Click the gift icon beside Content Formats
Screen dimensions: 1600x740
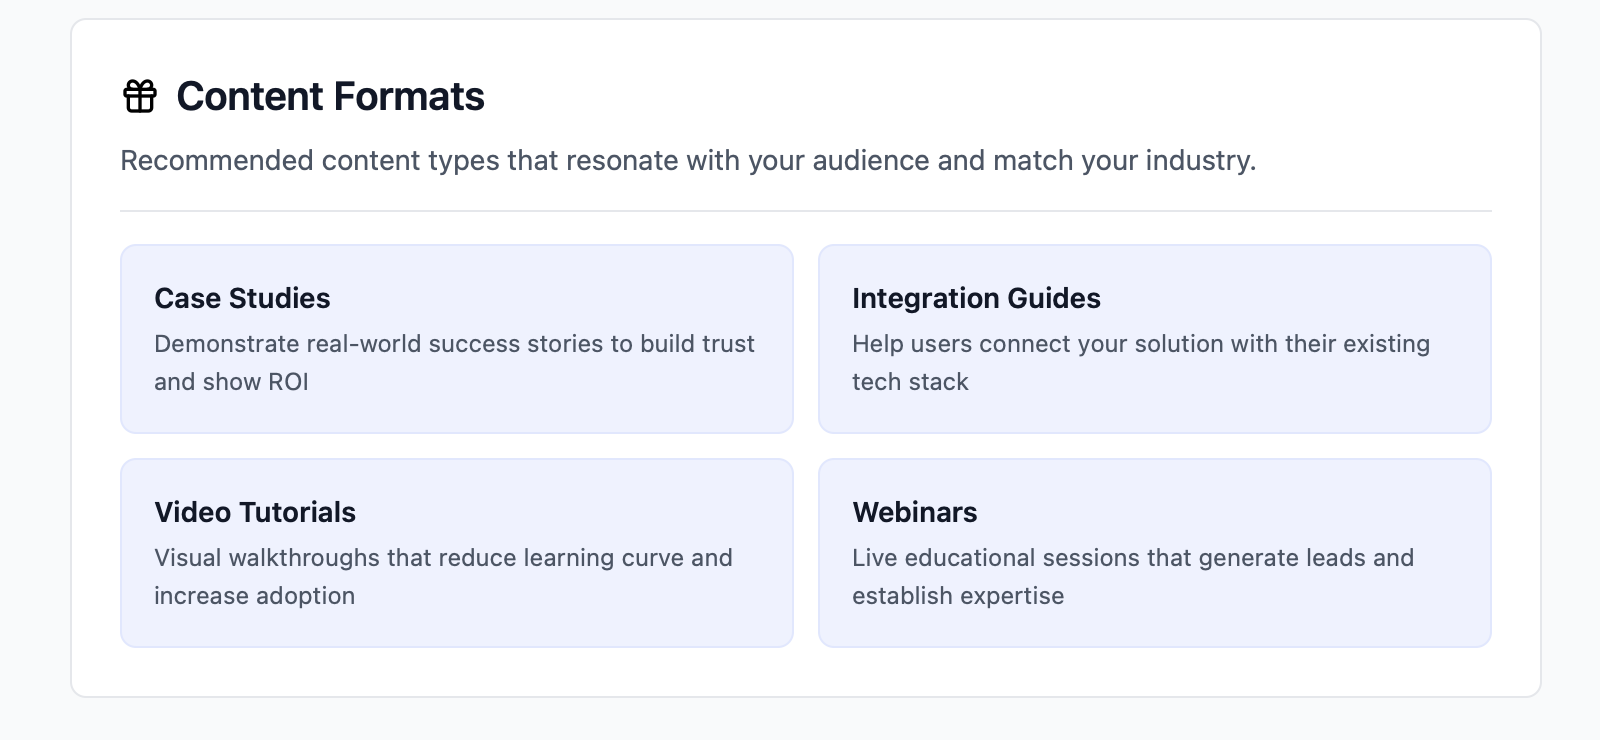[140, 97]
